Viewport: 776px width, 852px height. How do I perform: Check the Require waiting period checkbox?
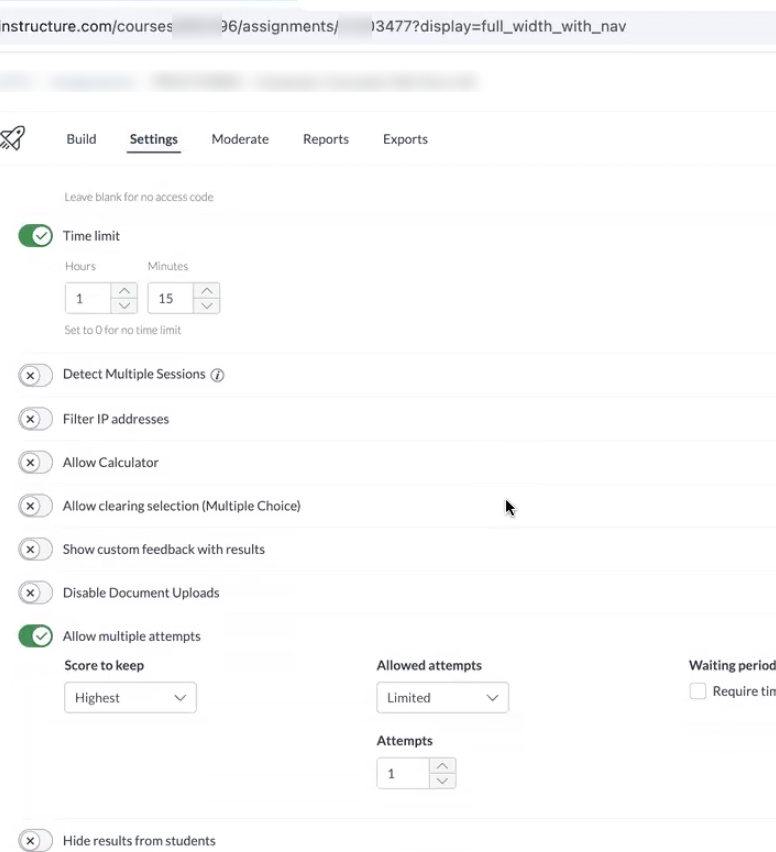click(698, 691)
